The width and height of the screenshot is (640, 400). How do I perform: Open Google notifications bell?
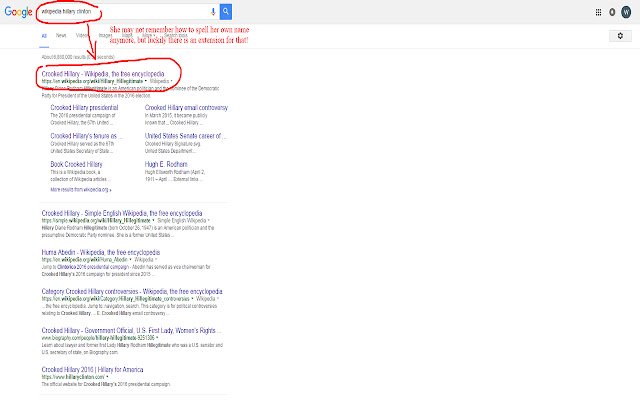click(x=612, y=12)
